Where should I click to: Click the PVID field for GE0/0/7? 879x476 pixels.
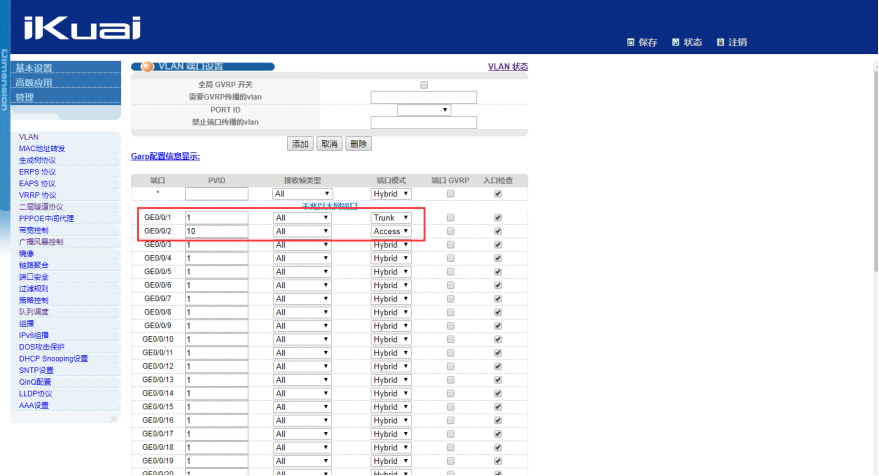point(216,299)
